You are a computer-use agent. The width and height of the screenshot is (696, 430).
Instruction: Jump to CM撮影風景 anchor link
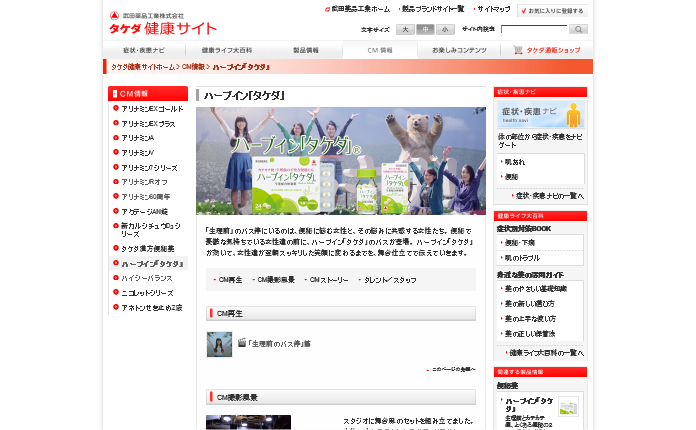pos(276,280)
